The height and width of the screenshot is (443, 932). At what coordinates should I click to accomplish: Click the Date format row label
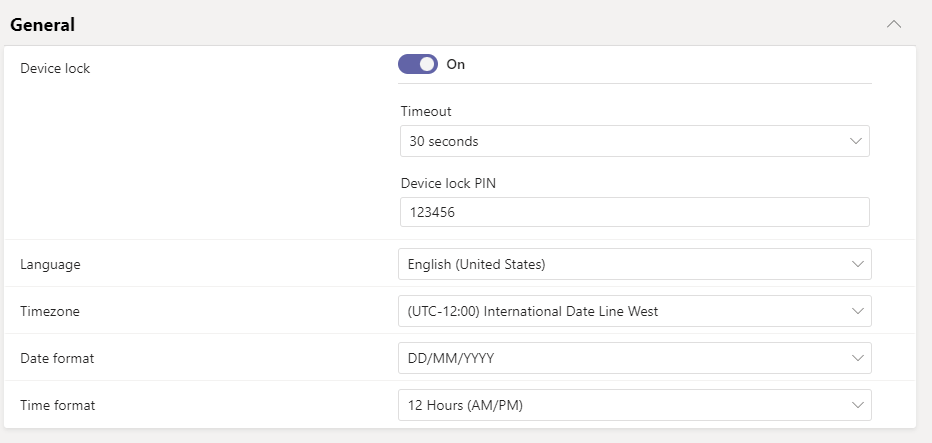click(57, 358)
